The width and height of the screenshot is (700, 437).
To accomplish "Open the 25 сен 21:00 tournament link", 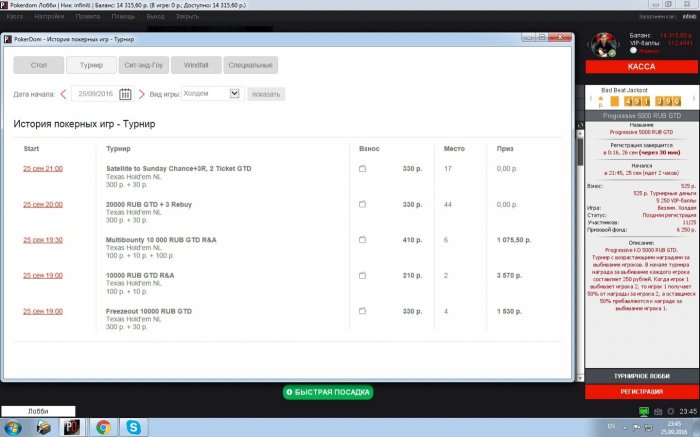I will [43, 169].
